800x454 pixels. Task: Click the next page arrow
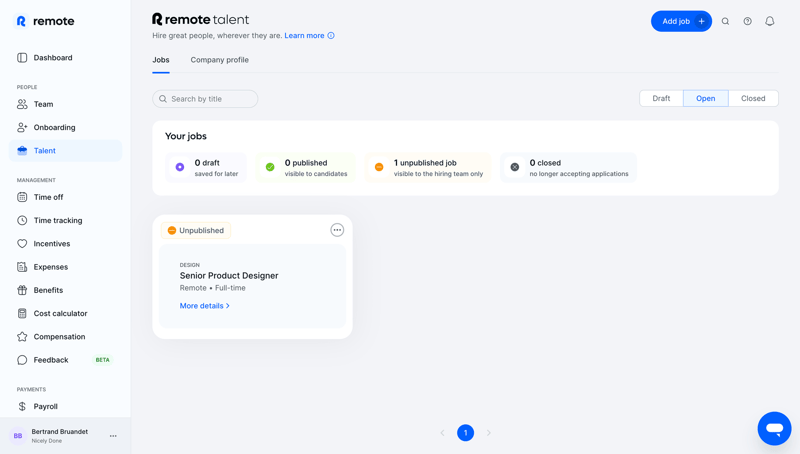(x=488, y=433)
